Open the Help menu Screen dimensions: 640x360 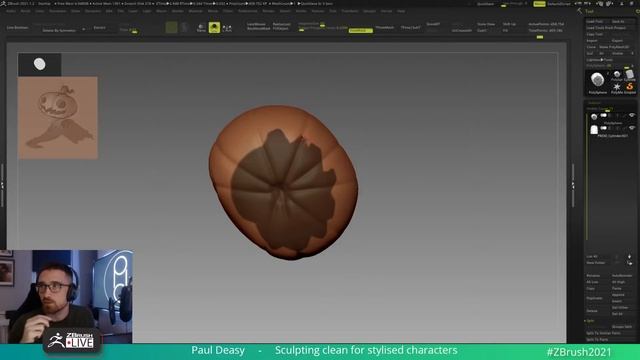point(401,11)
